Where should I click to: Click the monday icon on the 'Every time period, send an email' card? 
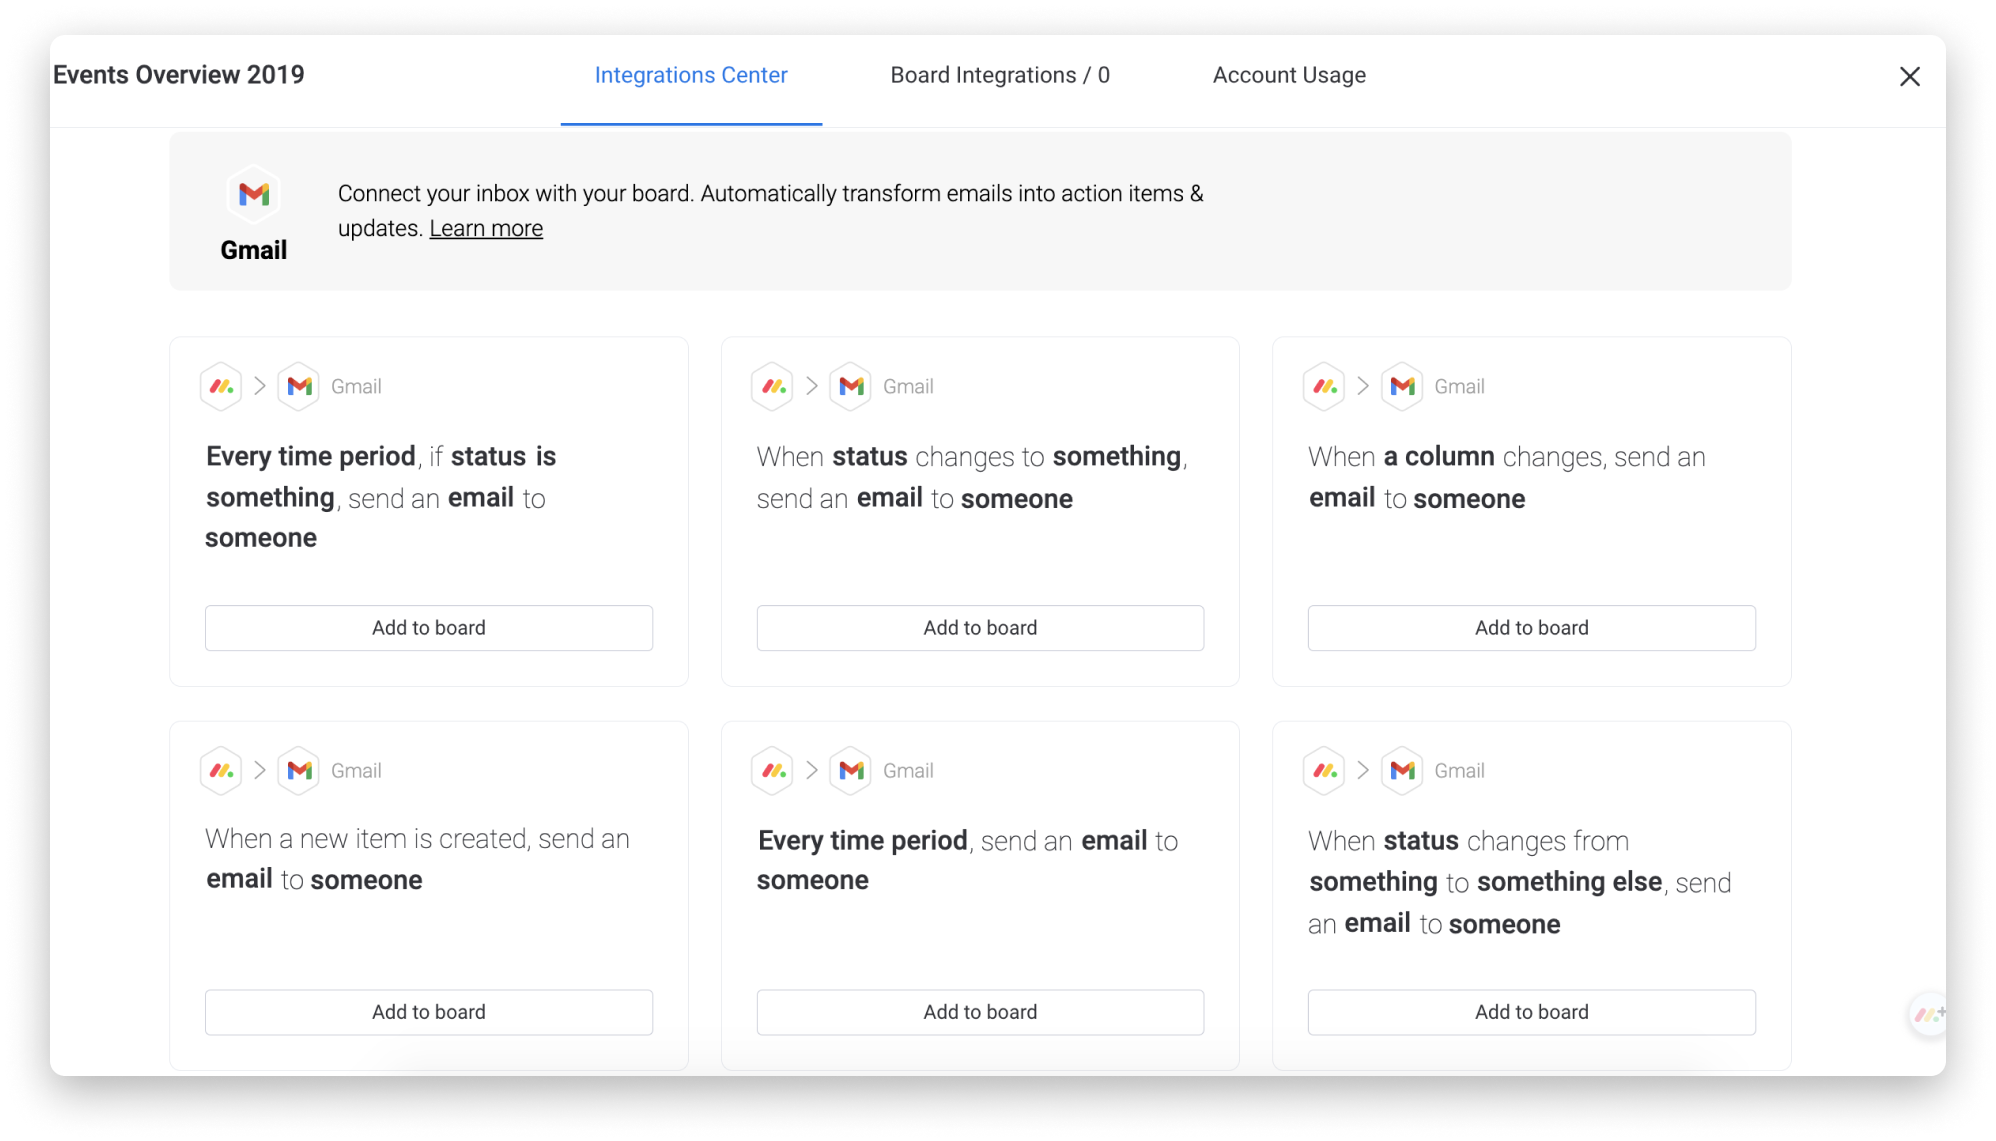[x=773, y=770]
